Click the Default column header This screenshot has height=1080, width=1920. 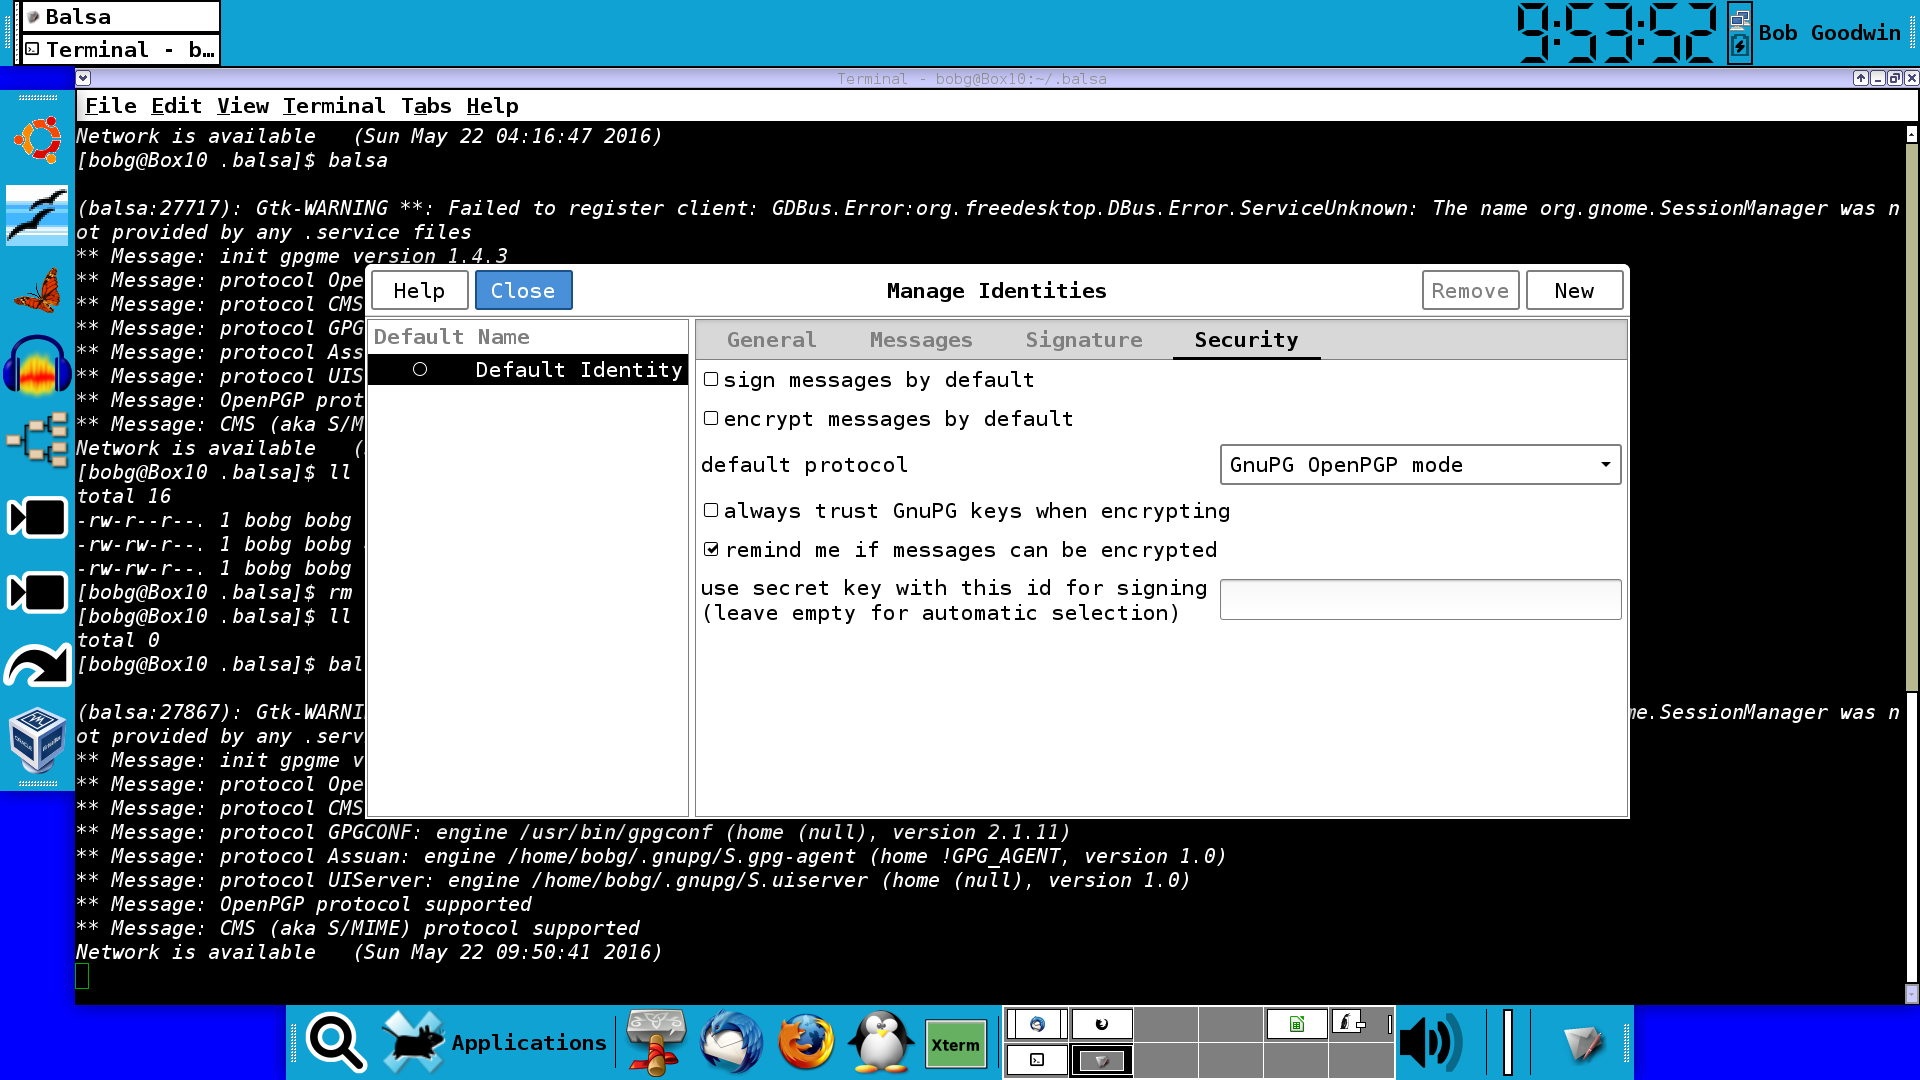click(418, 337)
